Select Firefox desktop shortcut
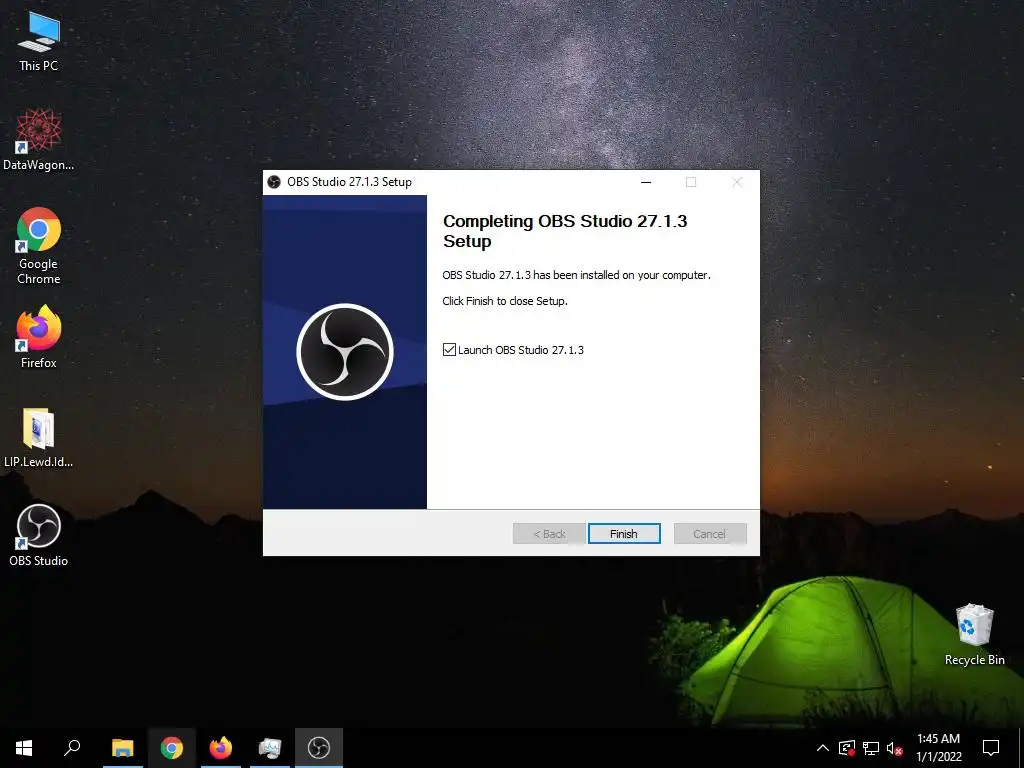1024x768 pixels. pos(39,338)
